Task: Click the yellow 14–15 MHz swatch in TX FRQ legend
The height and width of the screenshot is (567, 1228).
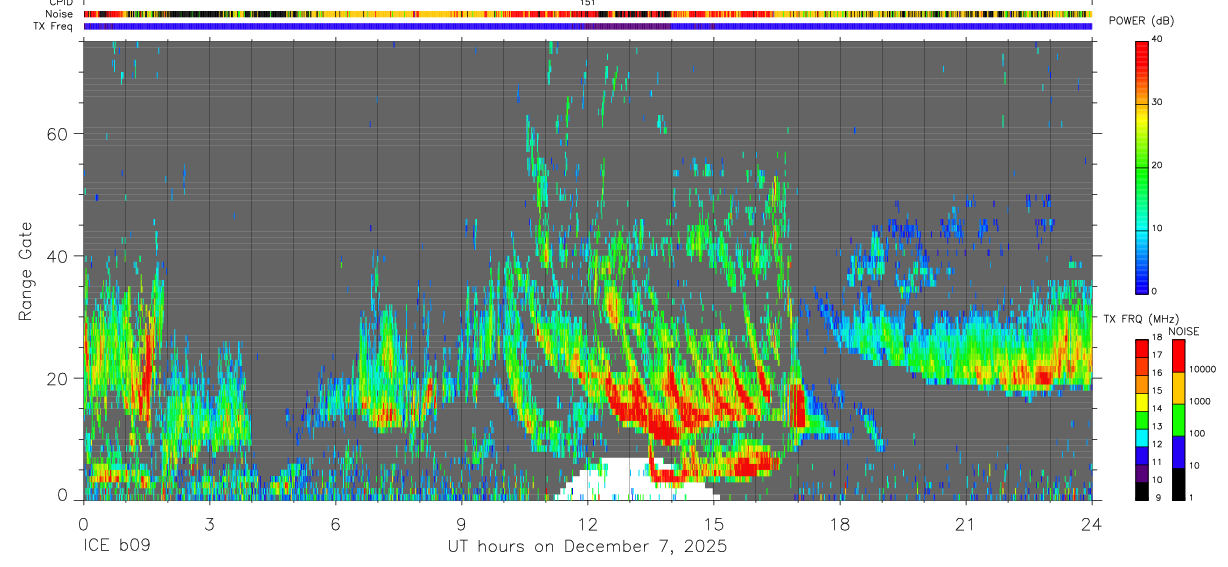Action: (x=1142, y=401)
